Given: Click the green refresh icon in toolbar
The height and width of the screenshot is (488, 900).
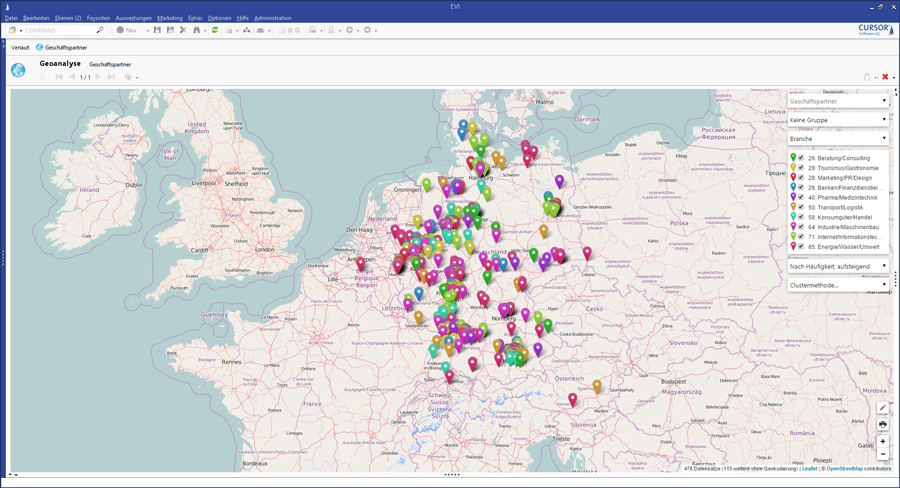Looking at the screenshot, I should point(214,30).
